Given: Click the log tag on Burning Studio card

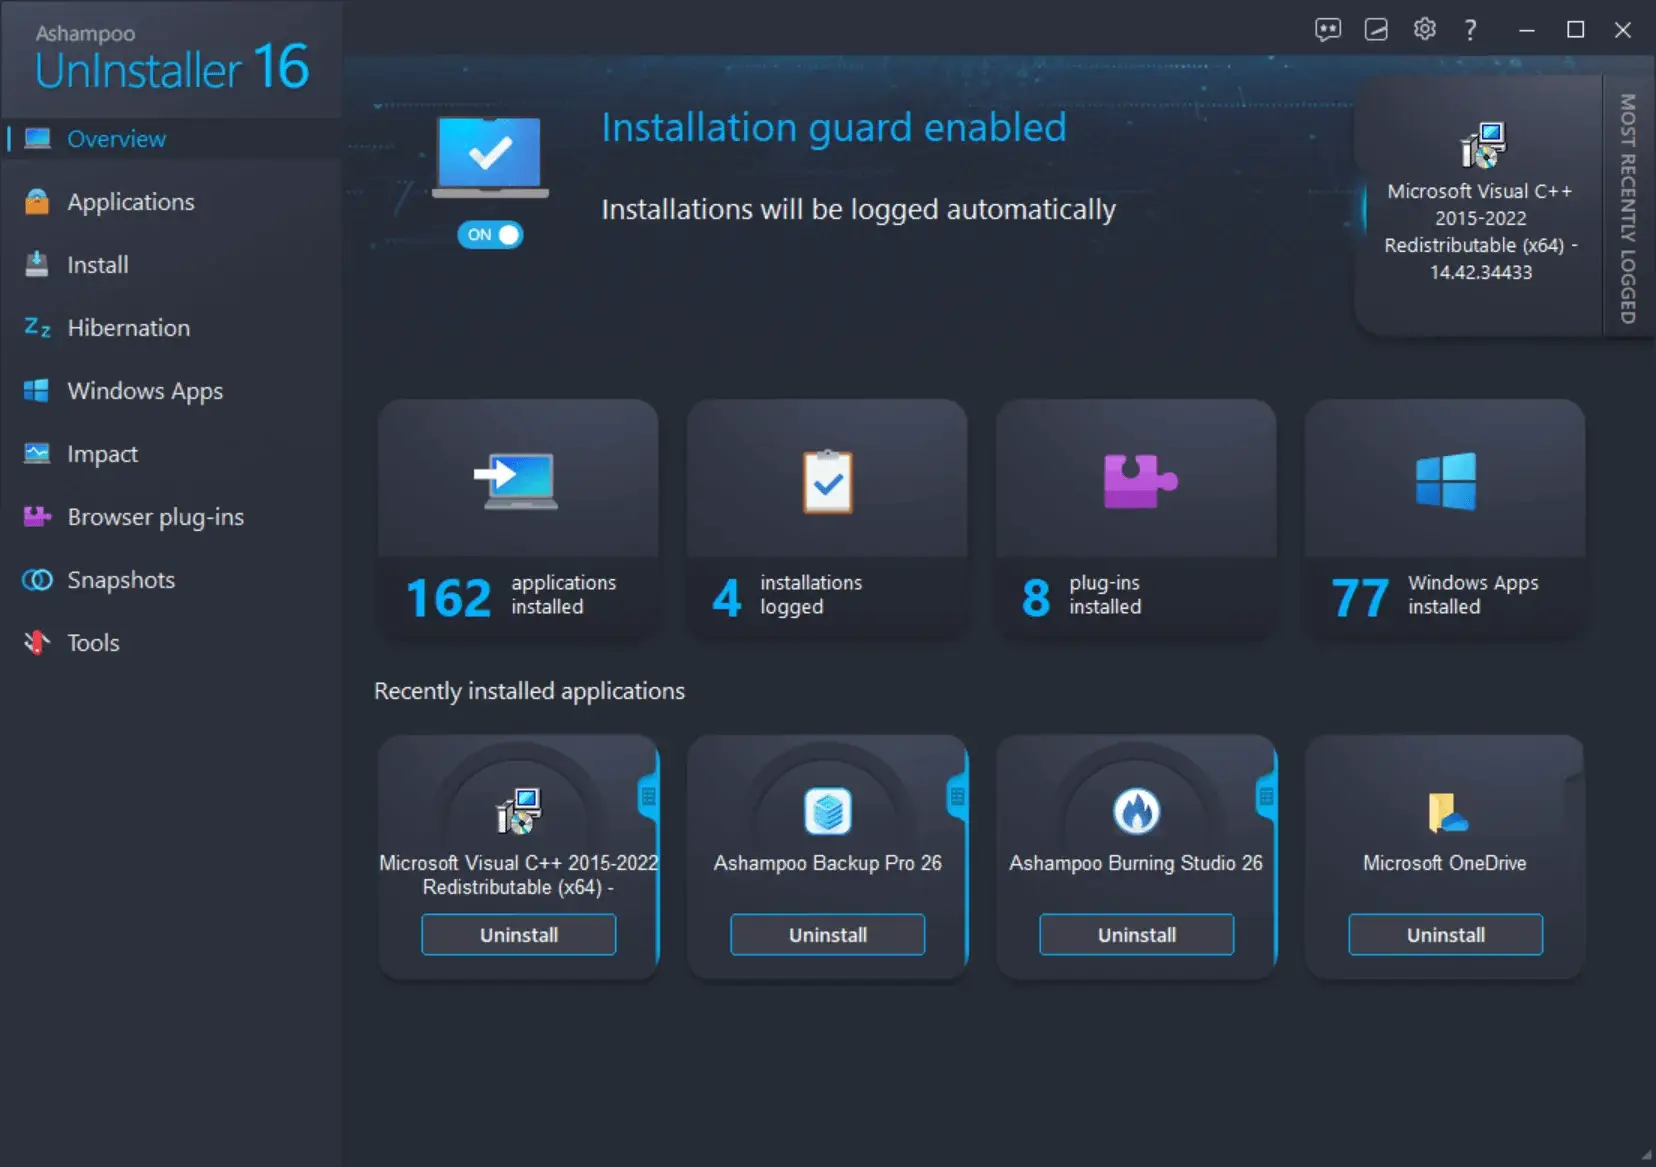Looking at the screenshot, I should pyautogui.click(x=1266, y=797).
